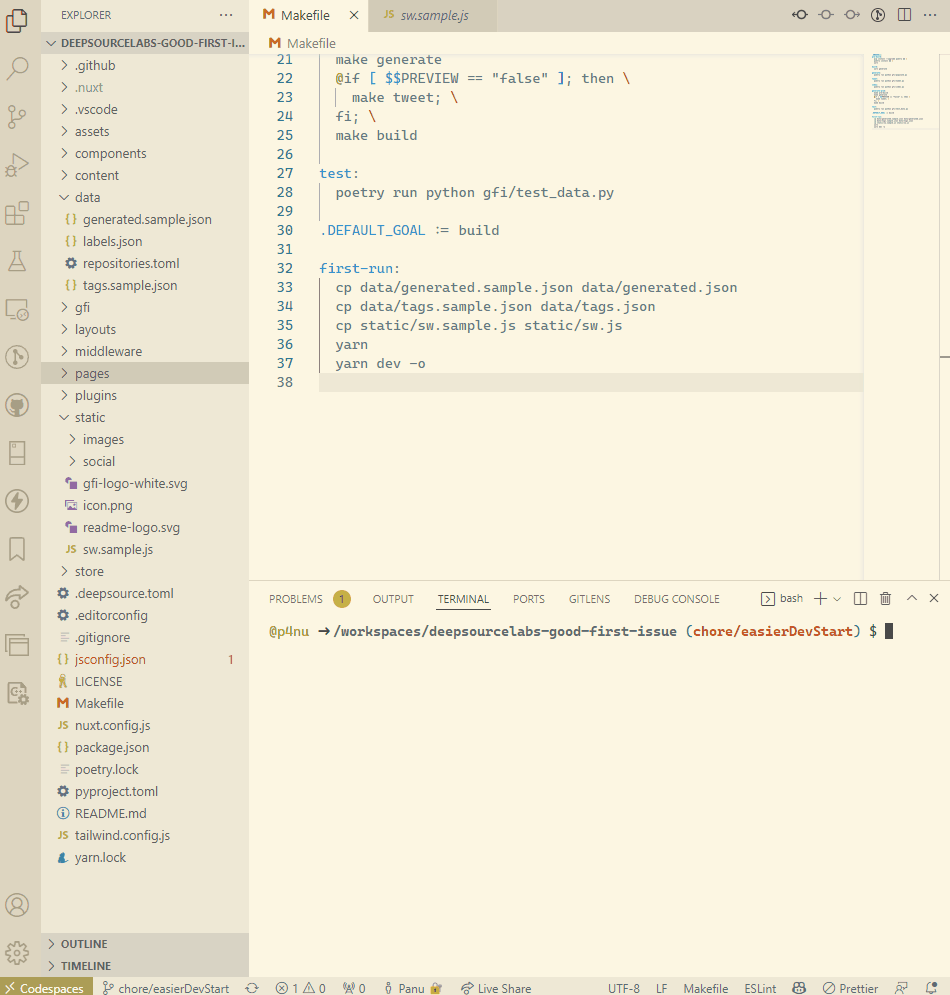Image resolution: width=950 pixels, height=995 pixels.
Task: Click ESLint status bar item
Action: [760, 988]
